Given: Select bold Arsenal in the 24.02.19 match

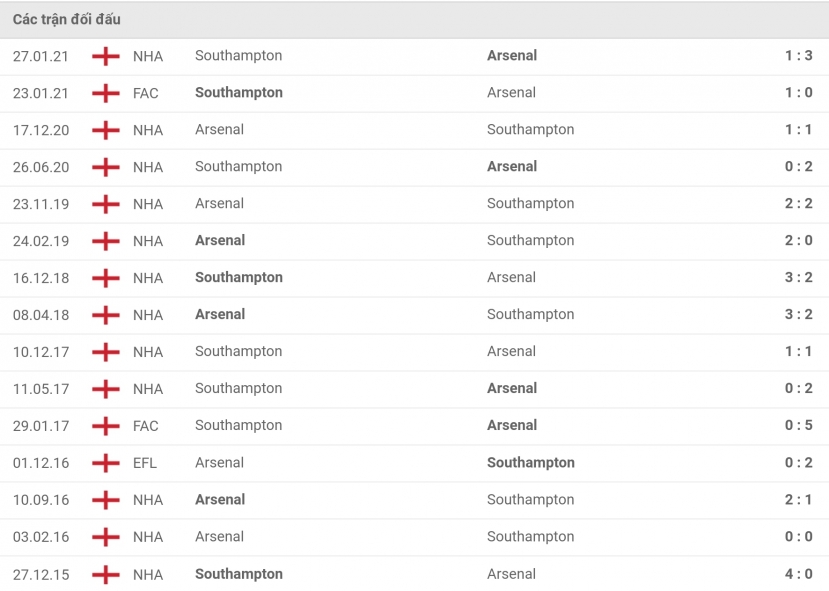Looking at the screenshot, I should [x=220, y=241].
